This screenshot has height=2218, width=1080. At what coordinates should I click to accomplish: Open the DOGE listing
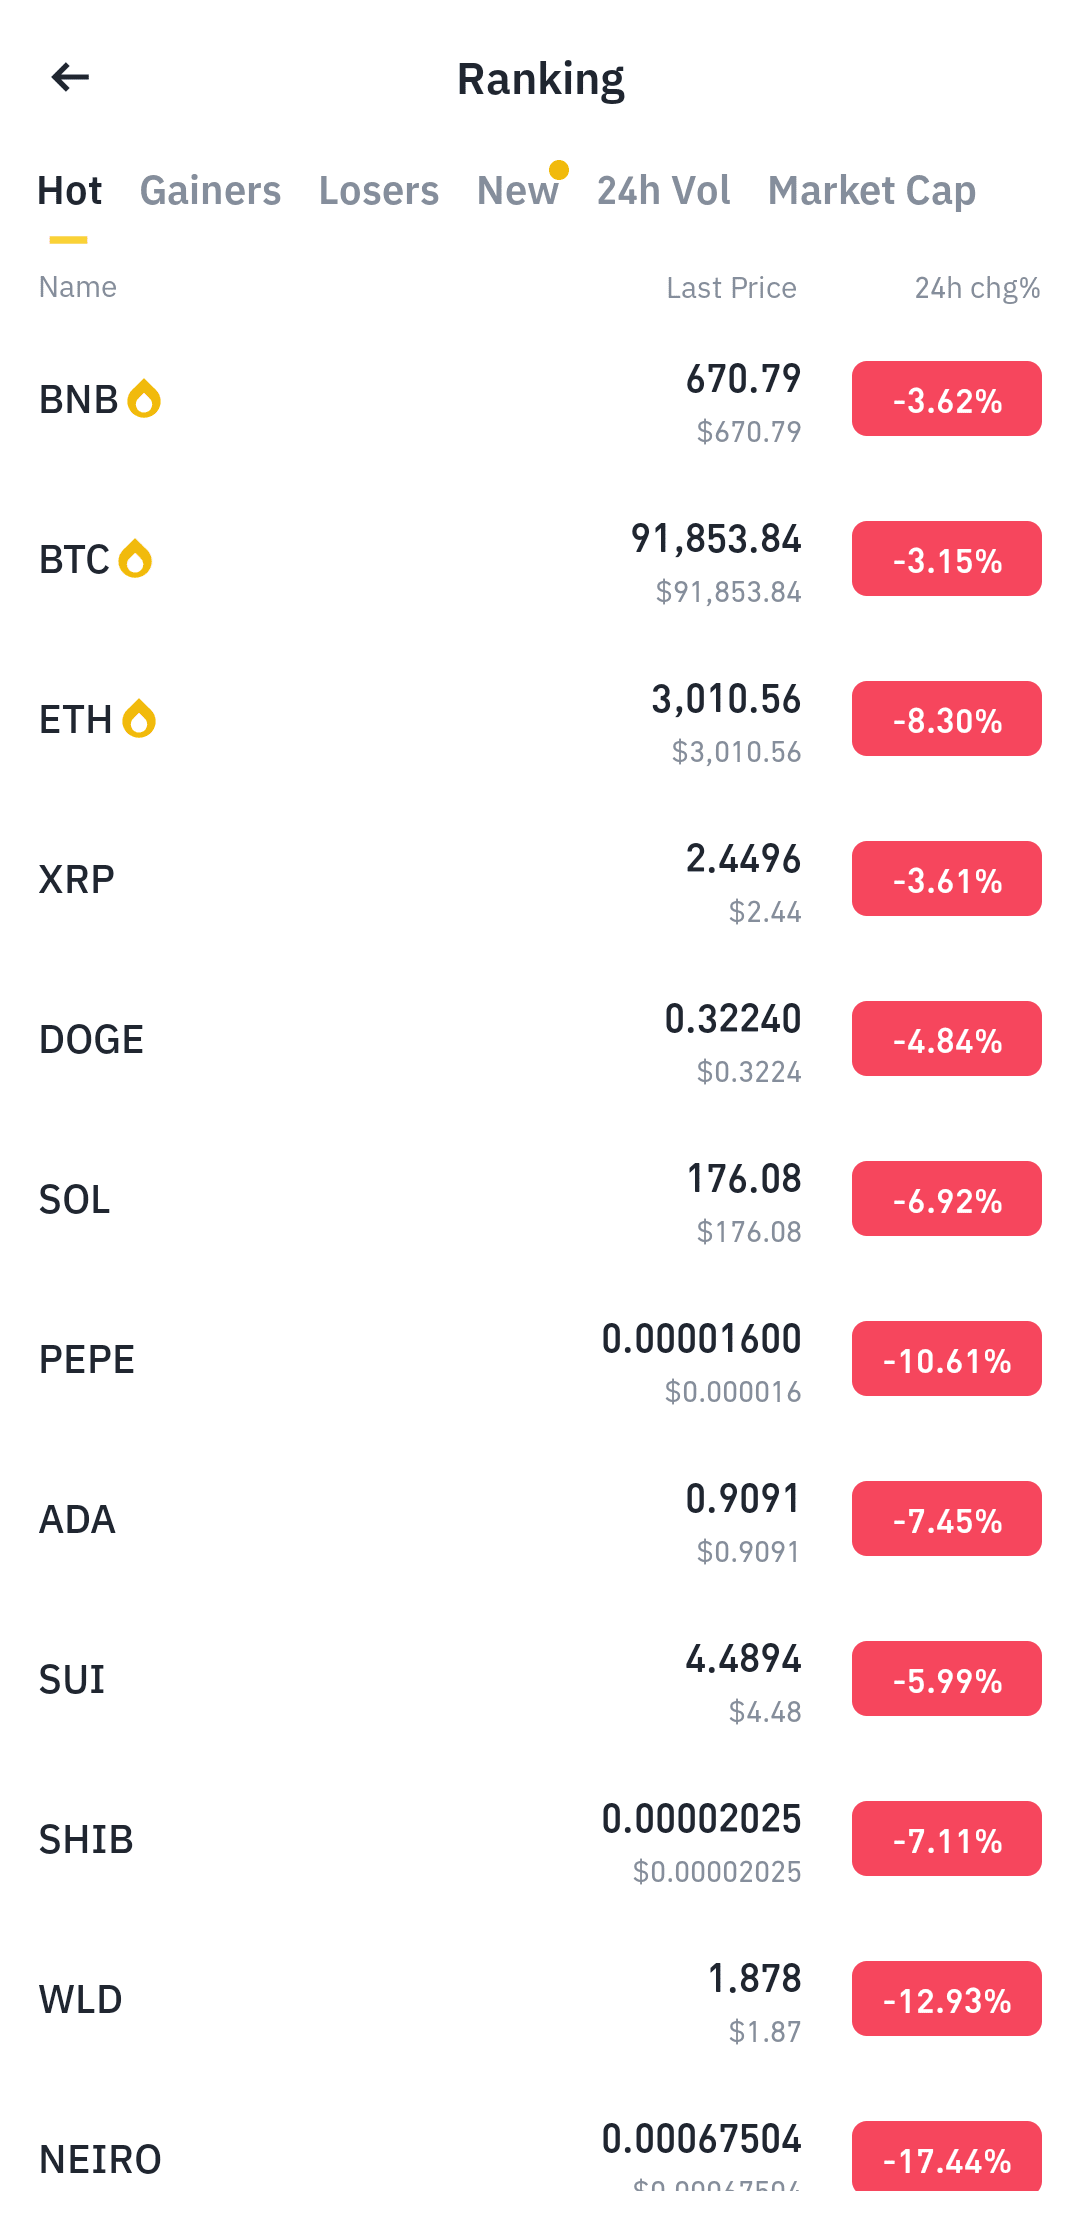pyautogui.click(x=540, y=1039)
